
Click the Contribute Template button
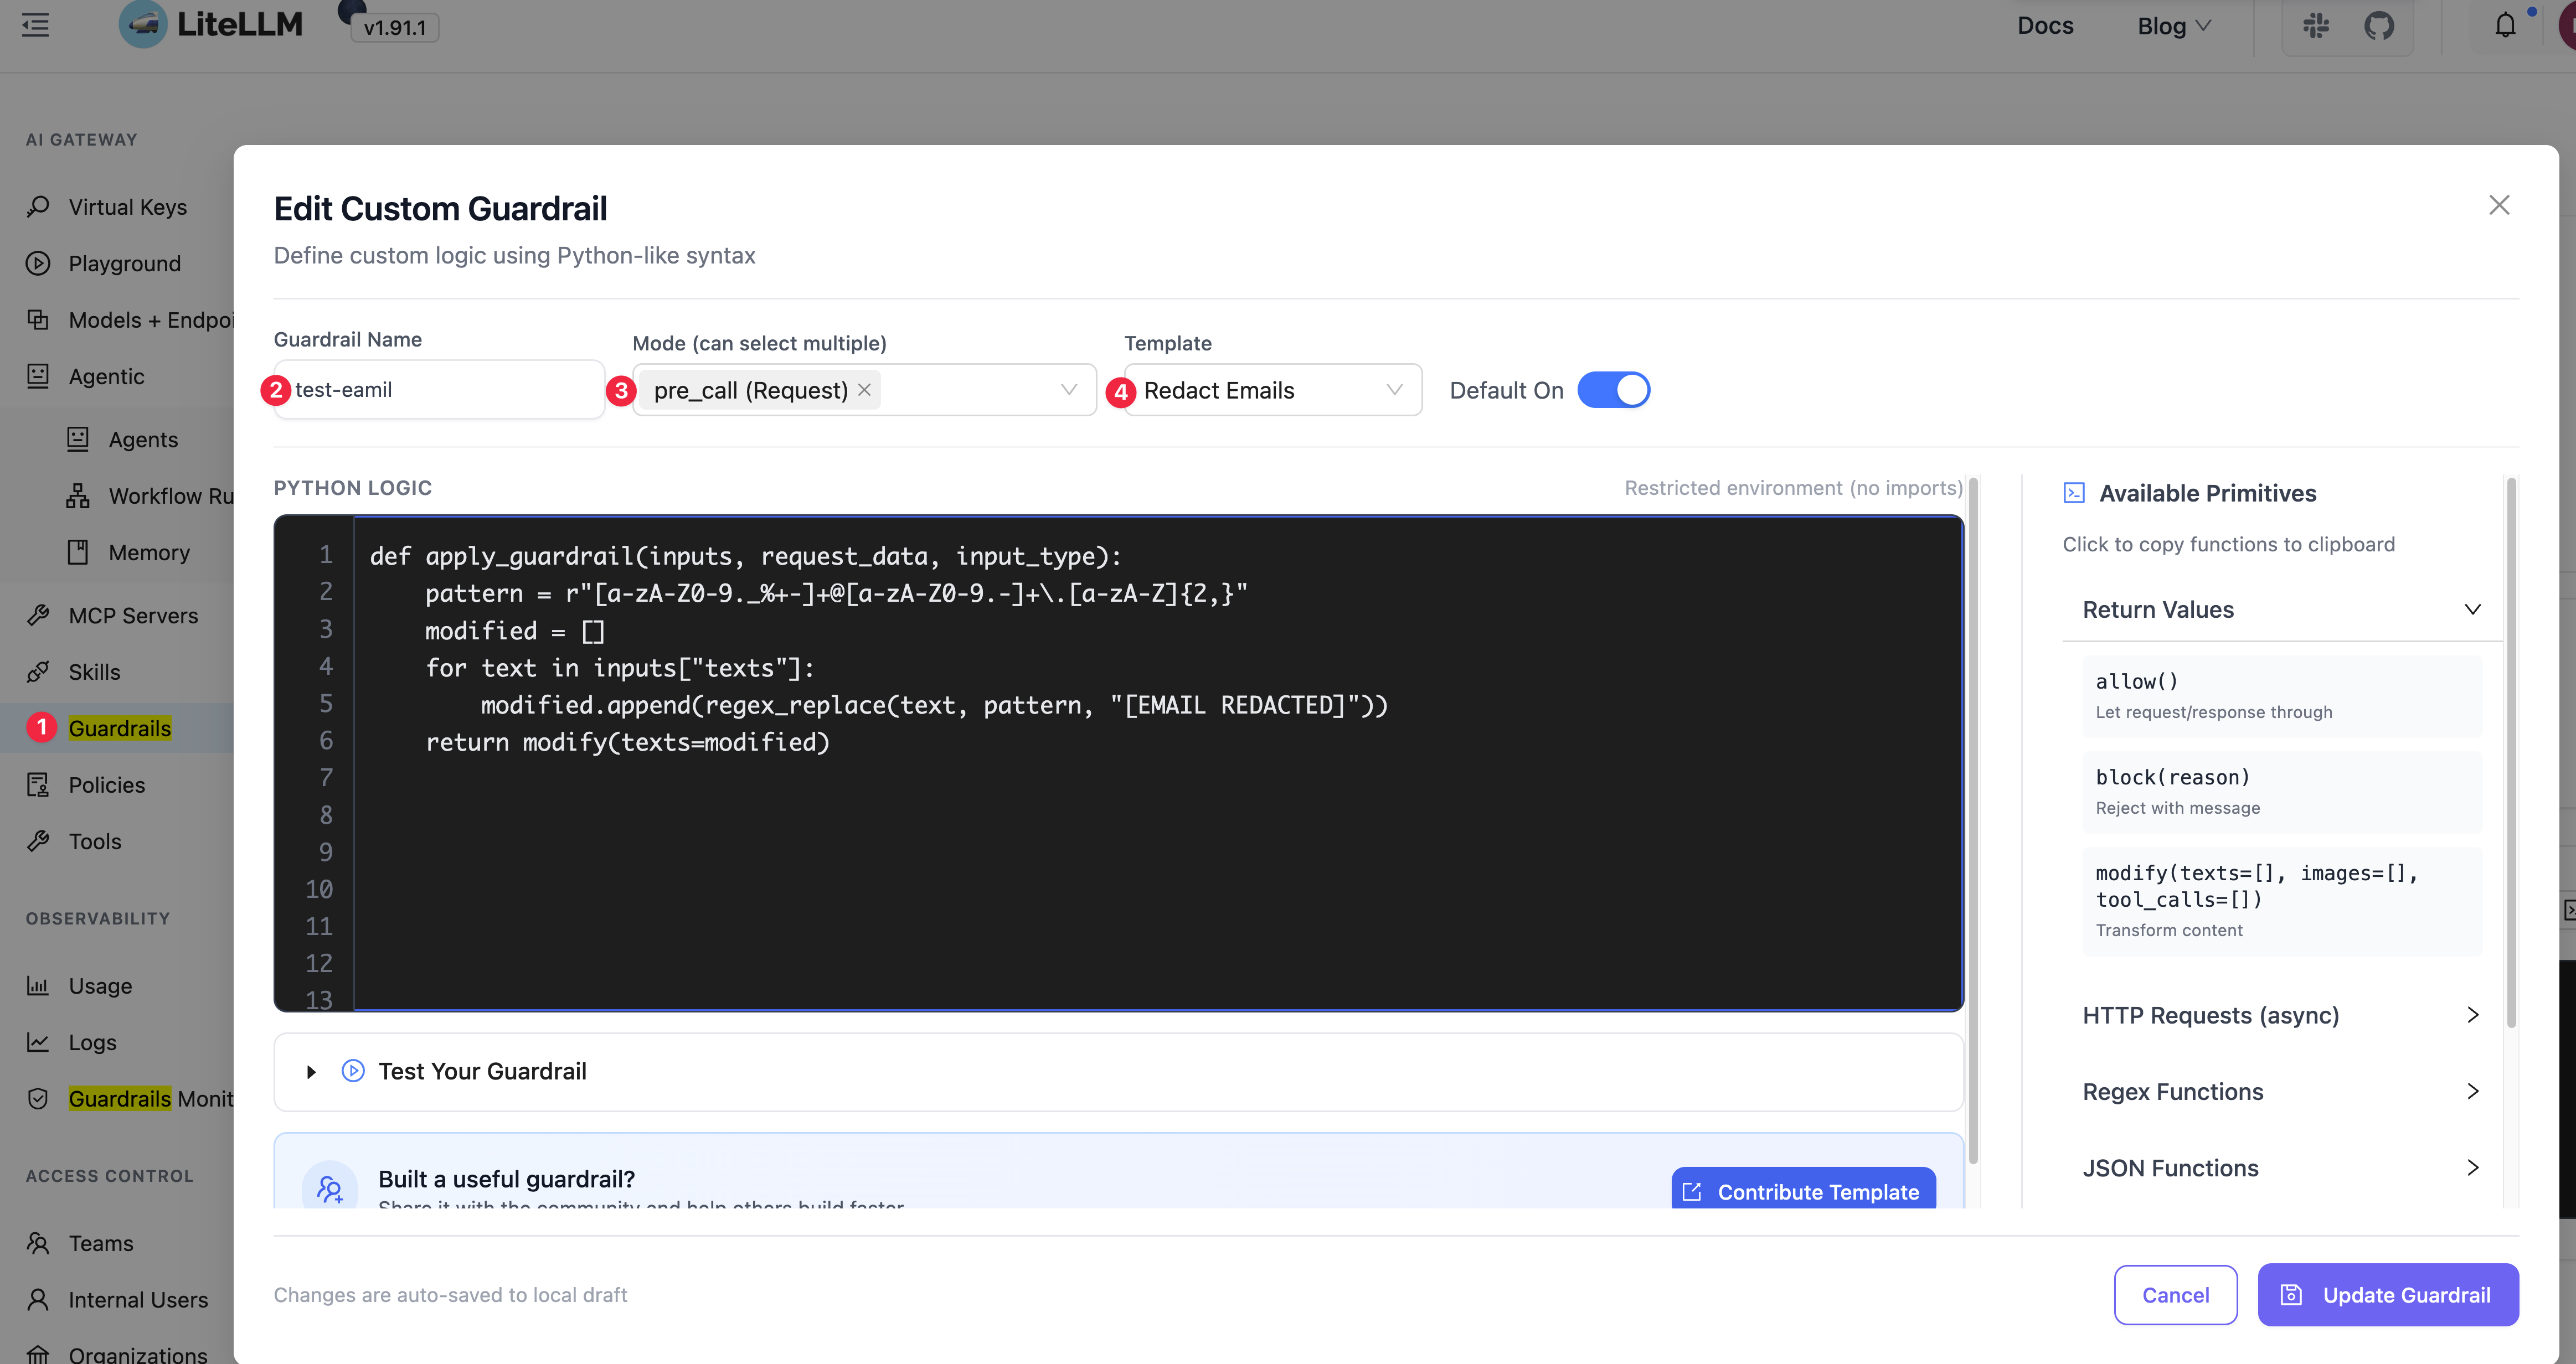[x=1803, y=1189]
